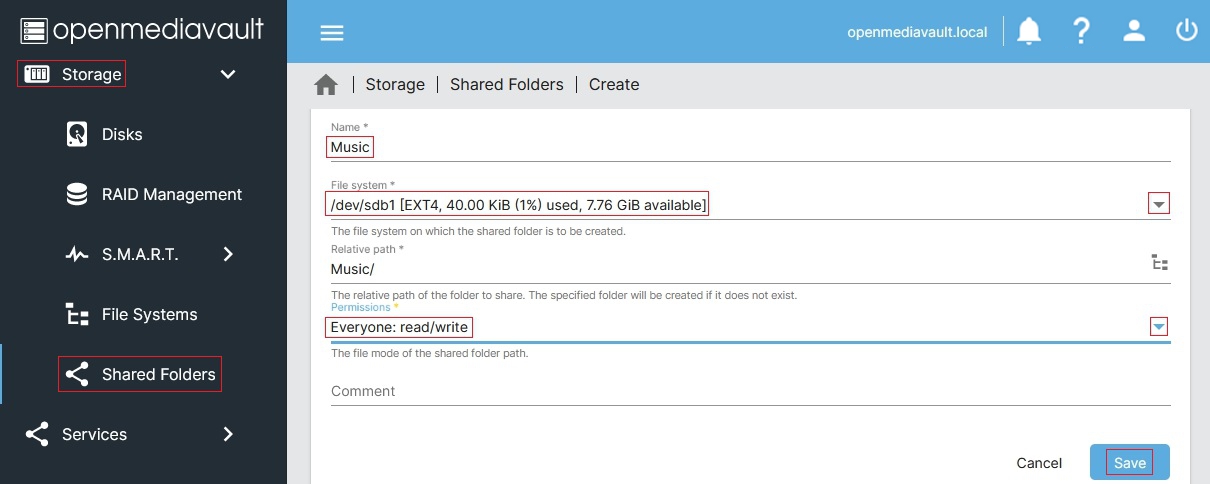
Task: Open Disks in the sidebar
Action: (x=122, y=134)
